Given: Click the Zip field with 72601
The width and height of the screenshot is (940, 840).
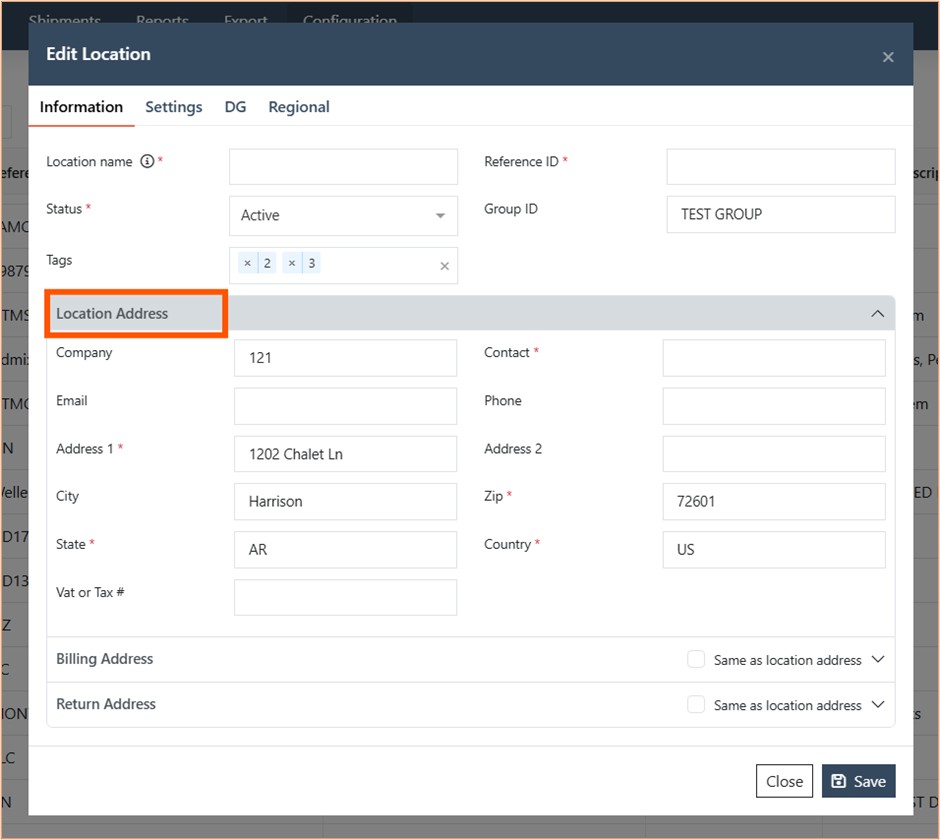Looking at the screenshot, I should (774, 502).
